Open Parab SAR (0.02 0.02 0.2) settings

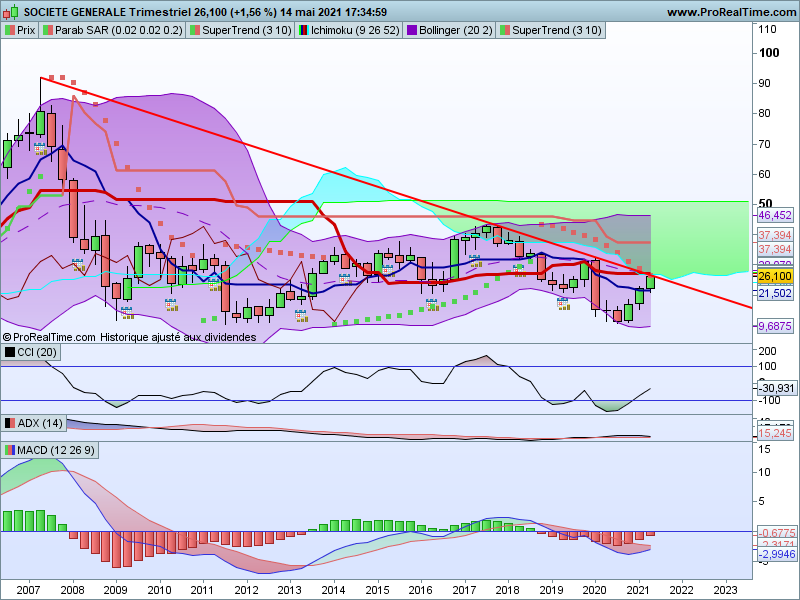tap(112, 30)
